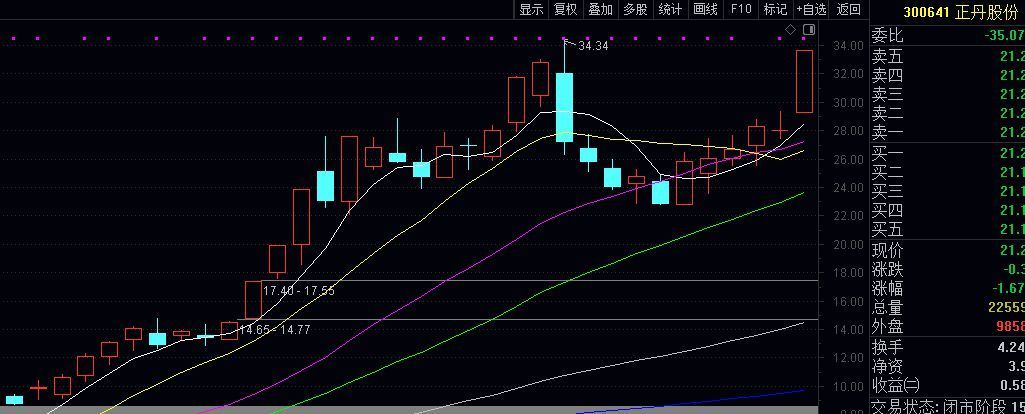Click the 净资 net asset row

(x=947, y=366)
